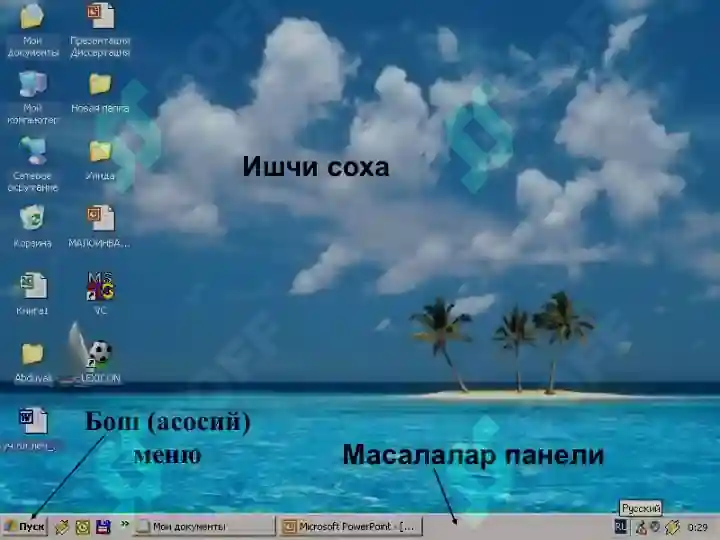Click the round gray tray icon
The image size is (720, 540).
click(x=655, y=527)
